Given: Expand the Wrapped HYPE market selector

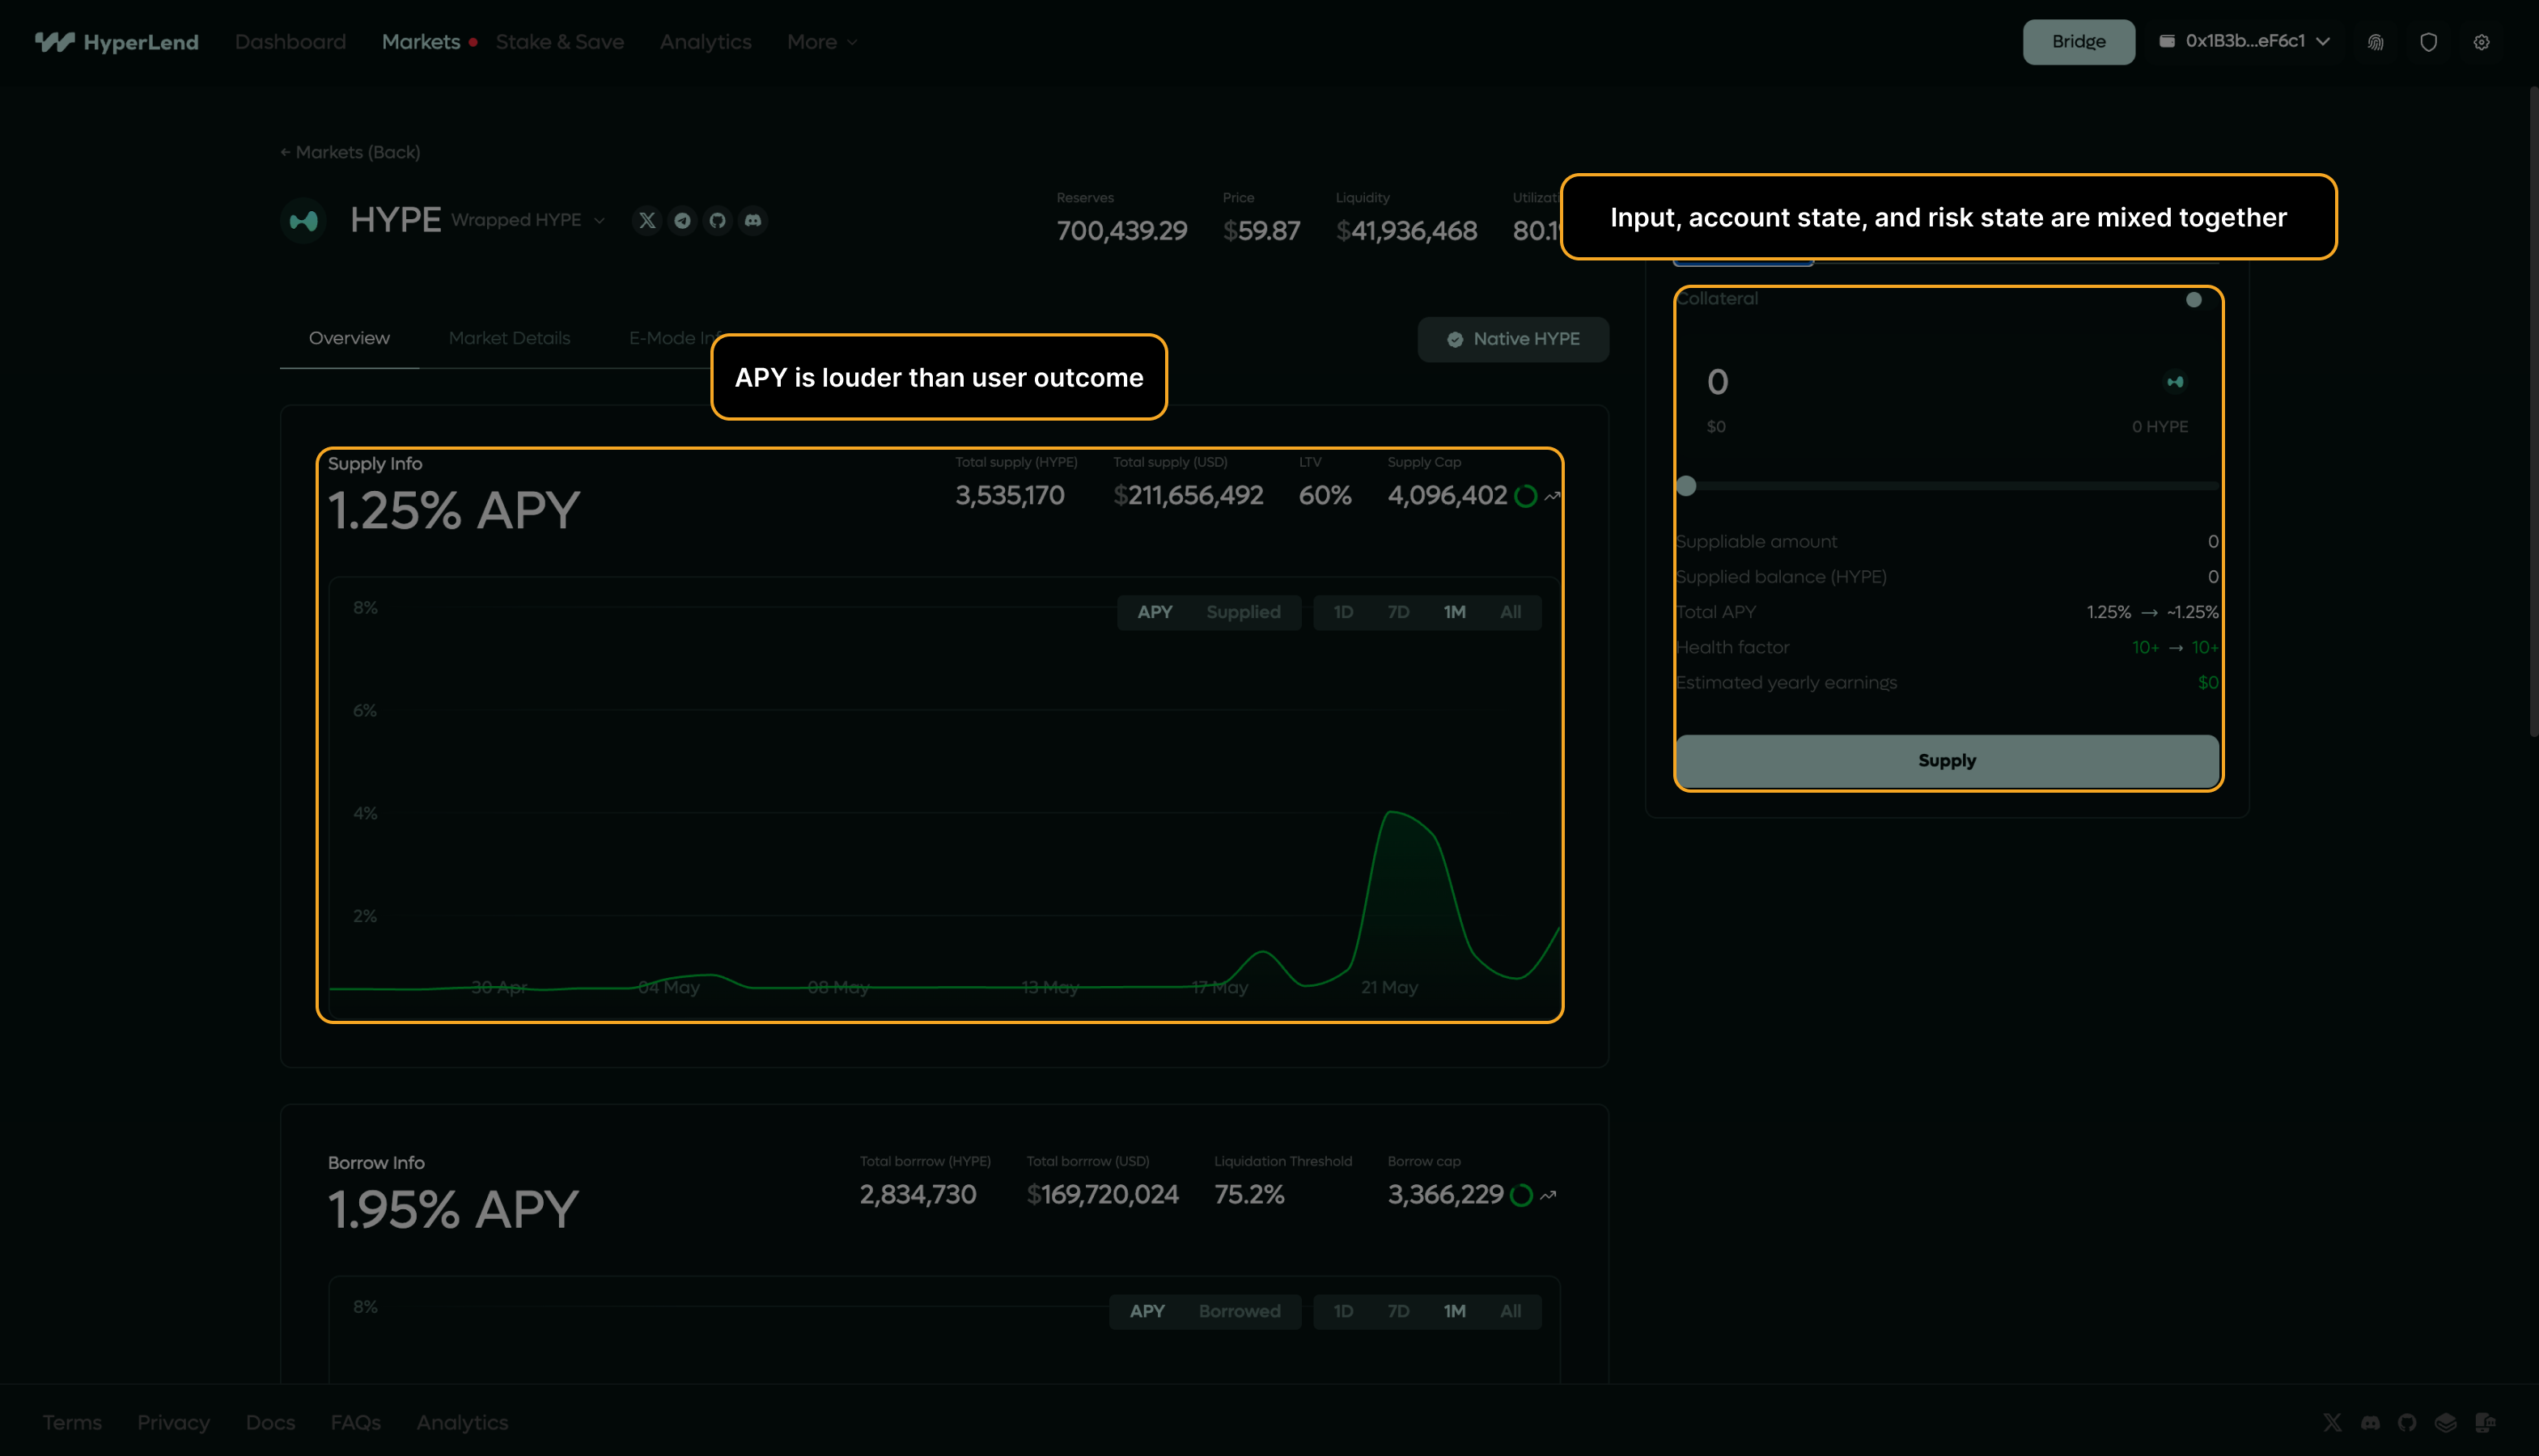Looking at the screenshot, I should [528, 220].
